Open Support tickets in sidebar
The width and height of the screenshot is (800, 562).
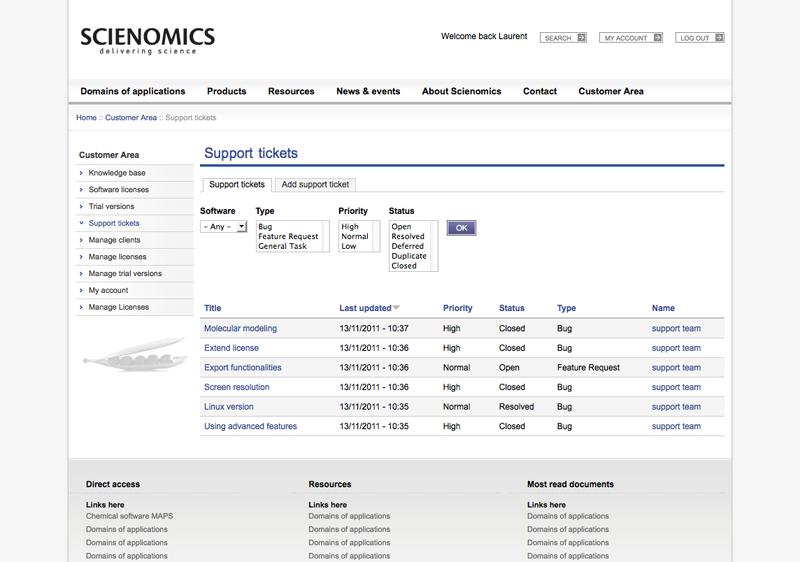coord(114,223)
